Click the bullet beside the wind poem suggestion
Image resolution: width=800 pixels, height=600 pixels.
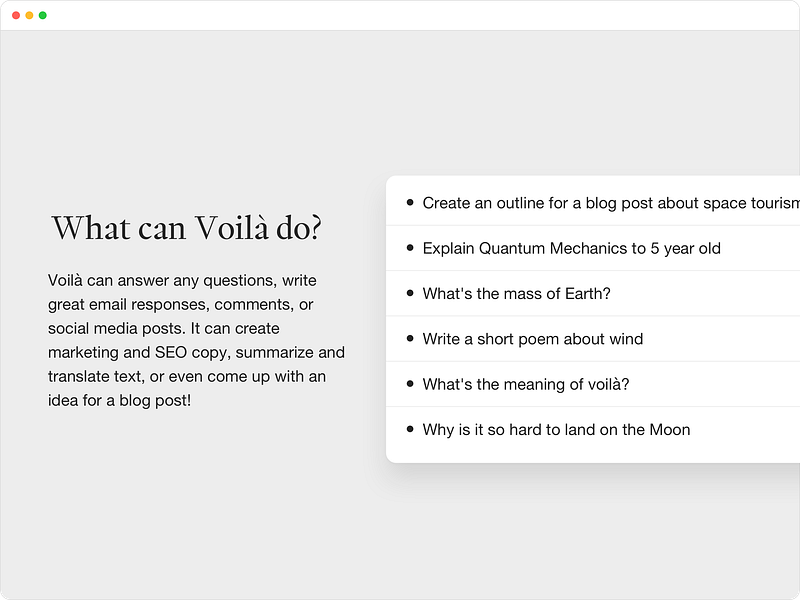(x=409, y=337)
